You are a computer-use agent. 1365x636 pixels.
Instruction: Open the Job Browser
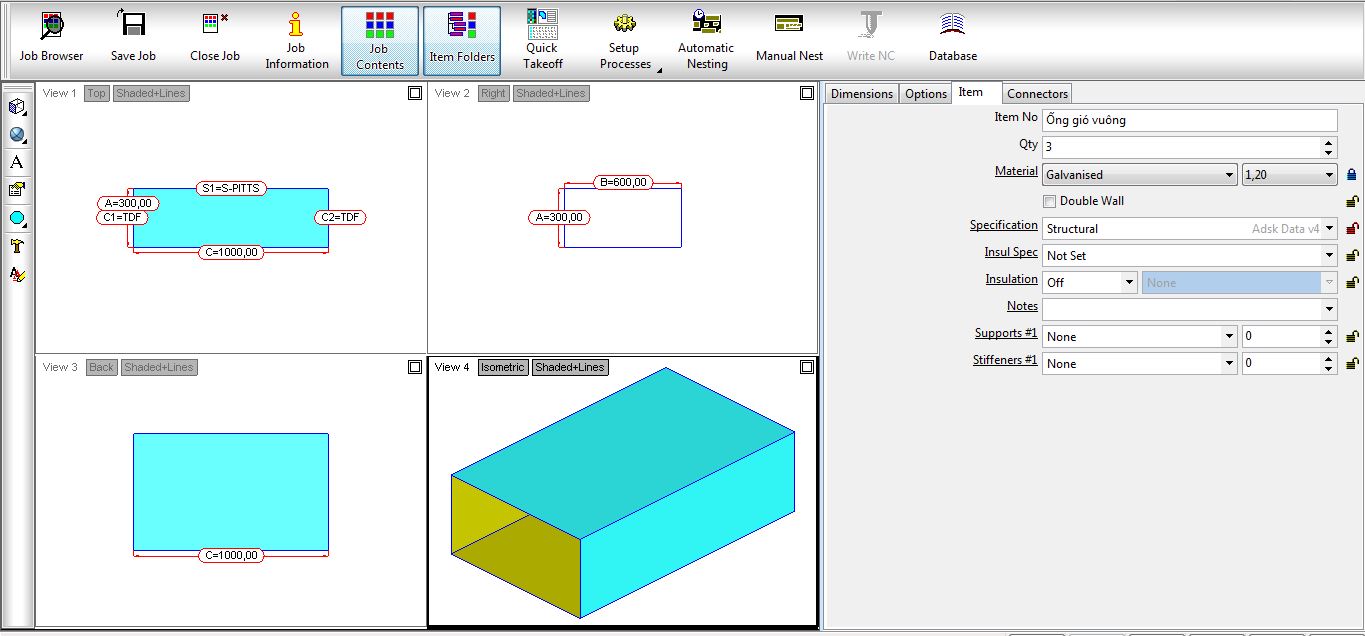pyautogui.click(x=51, y=38)
